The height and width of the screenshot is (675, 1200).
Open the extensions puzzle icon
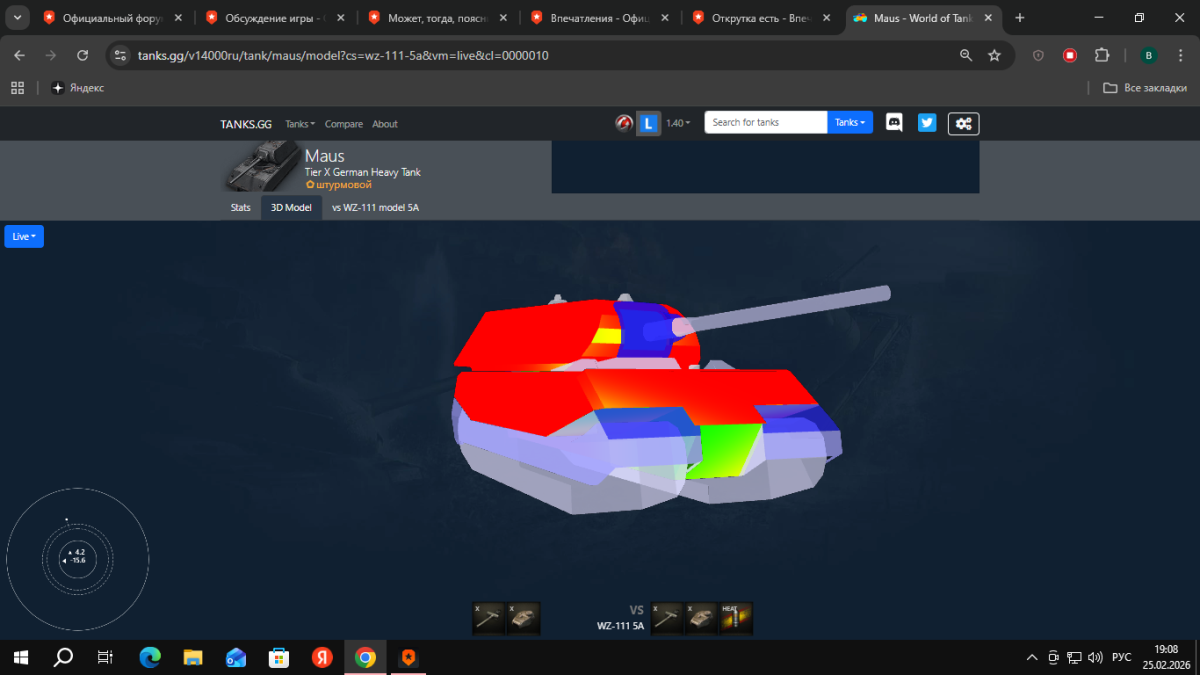[x=1102, y=55]
